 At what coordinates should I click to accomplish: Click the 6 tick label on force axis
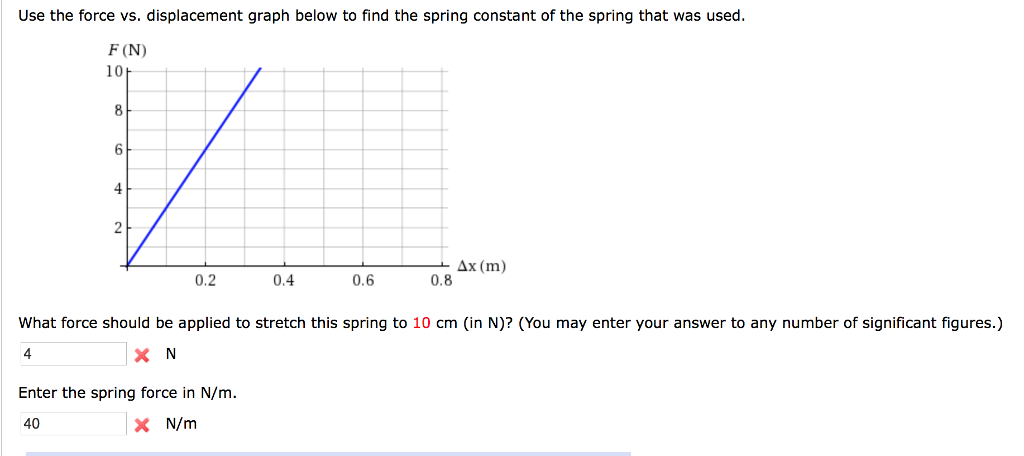(118, 150)
